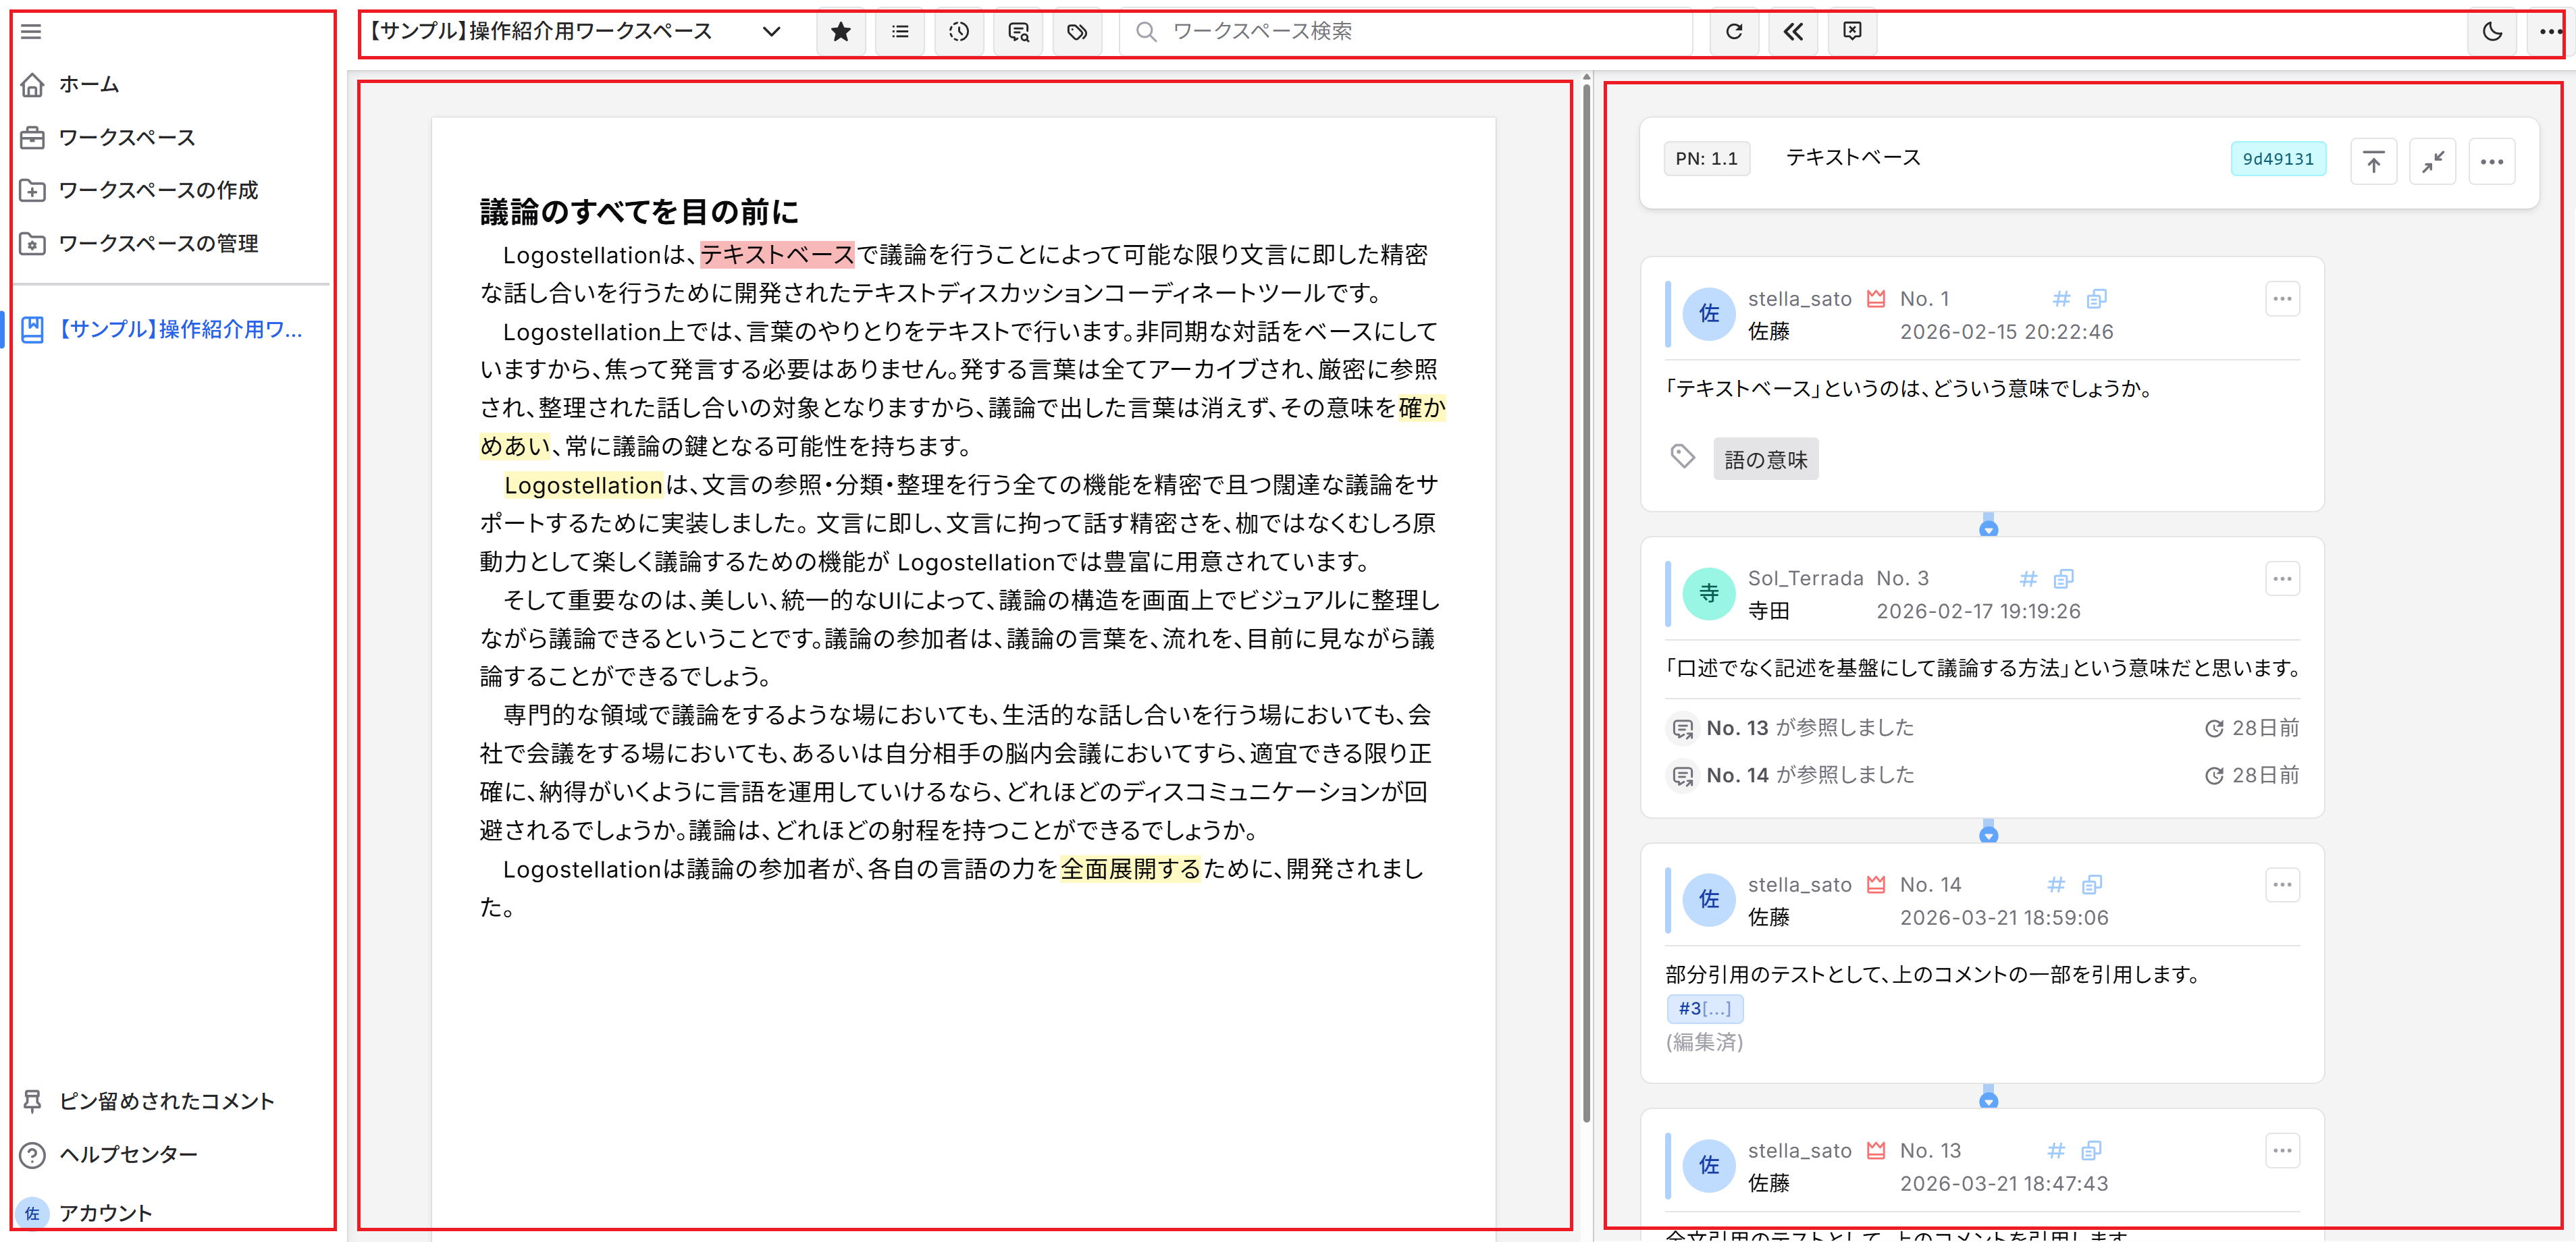Click the 9d49131 hash badge
This screenshot has width=2576, height=1242.
(x=2278, y=159)
